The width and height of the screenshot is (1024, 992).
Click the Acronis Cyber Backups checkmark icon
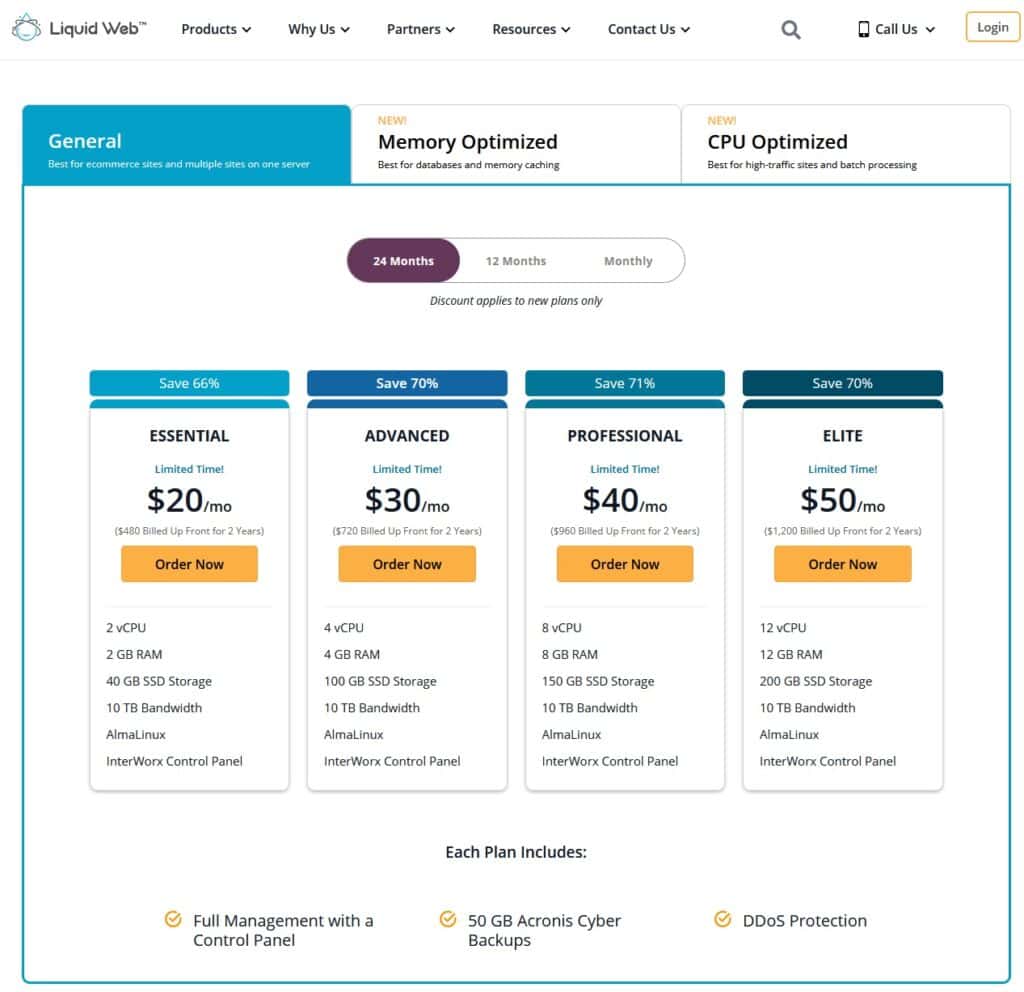tap(448, 918)
